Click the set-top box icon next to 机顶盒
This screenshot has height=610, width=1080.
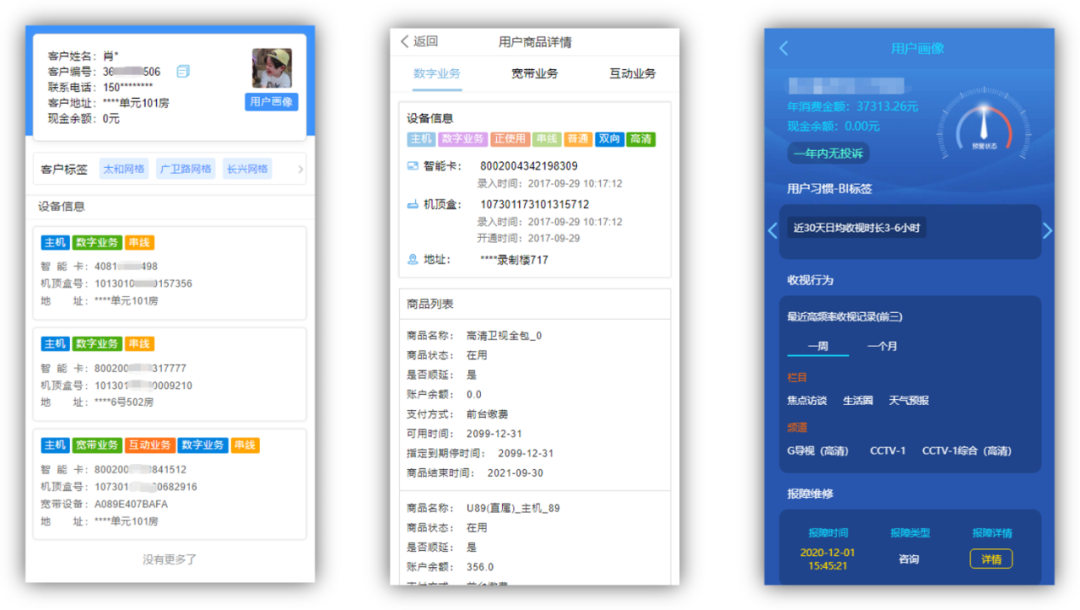pos(412,204)
